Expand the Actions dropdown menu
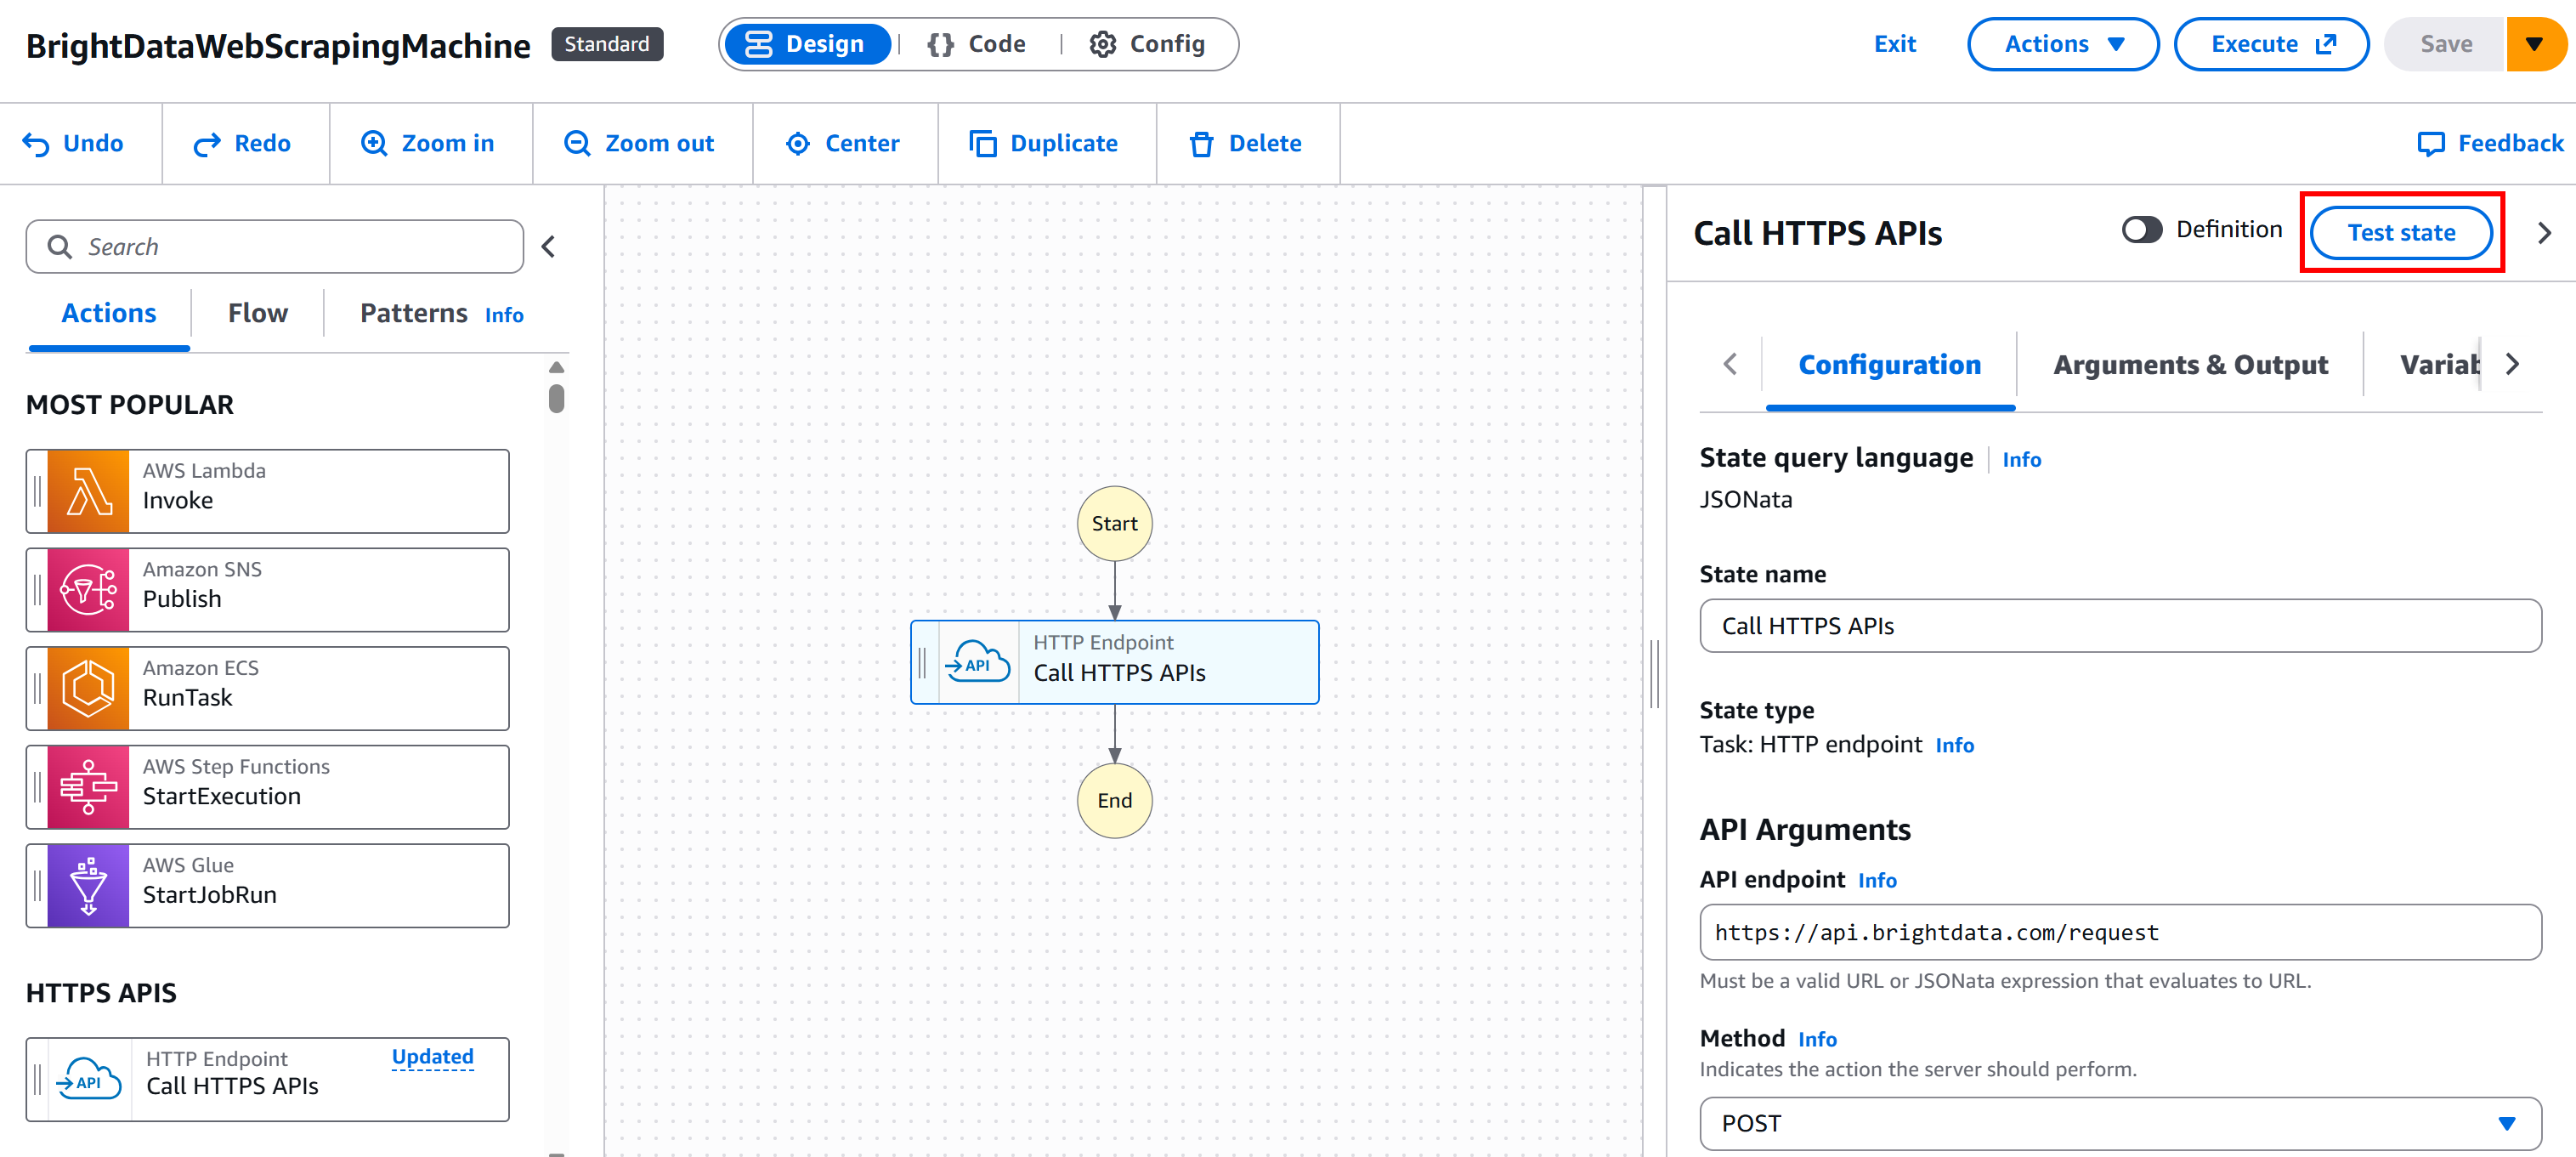Image resolution: width=2576 pixels, height=1157 pixels. tap(2062, 44)
